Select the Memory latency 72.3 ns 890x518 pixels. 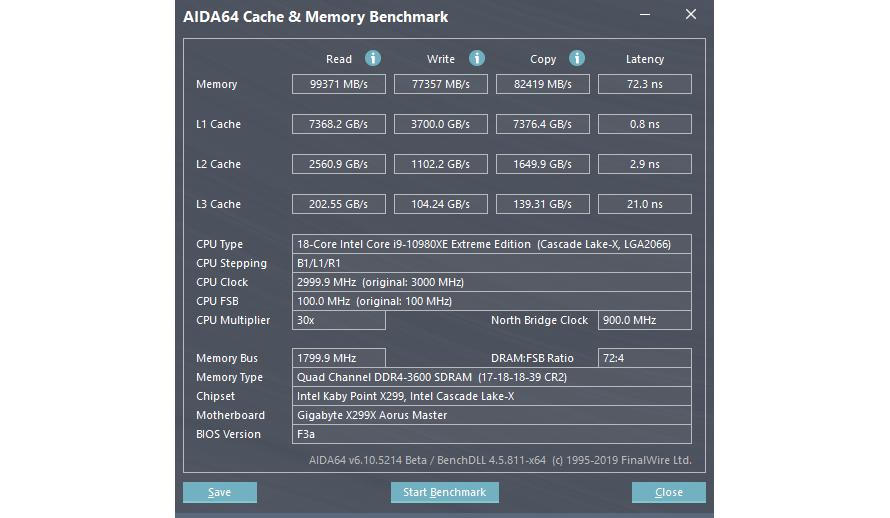(x=645, y=84)
